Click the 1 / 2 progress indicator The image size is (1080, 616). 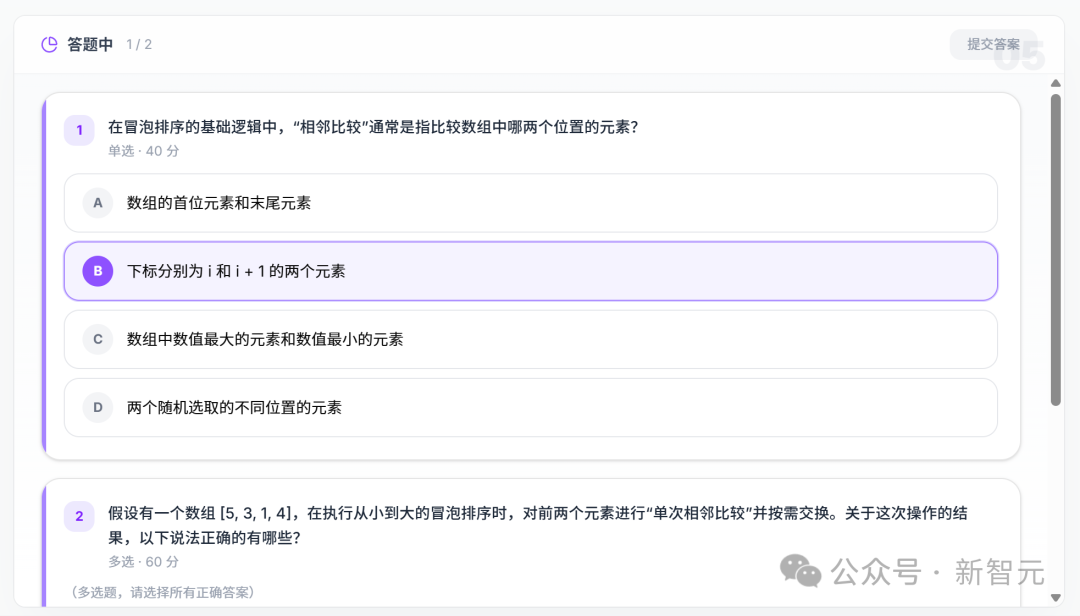pos(137,44)
